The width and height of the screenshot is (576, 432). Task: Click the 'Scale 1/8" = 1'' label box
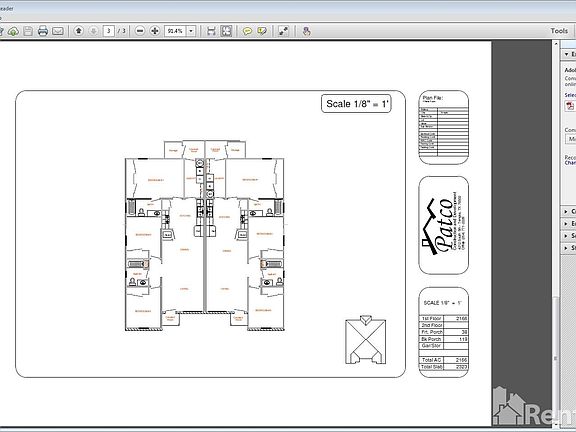tap(356, 104)
